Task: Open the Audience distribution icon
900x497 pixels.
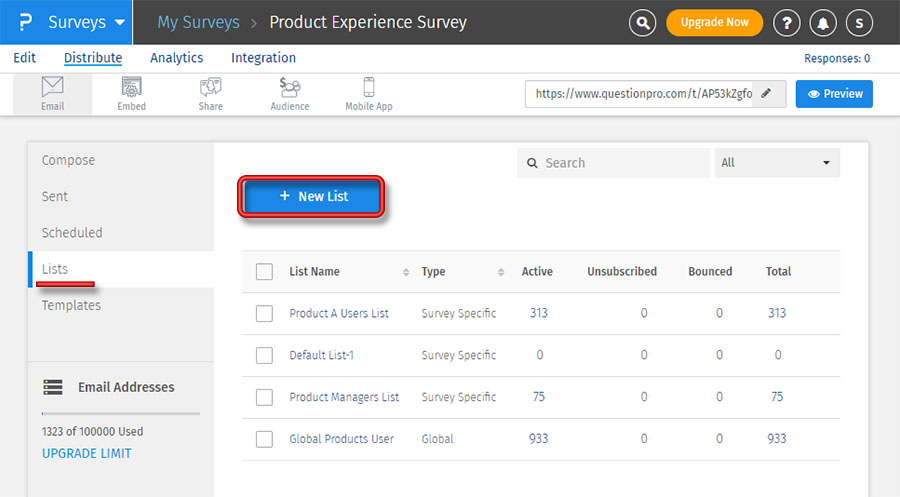Action: [x=290, y=94]
